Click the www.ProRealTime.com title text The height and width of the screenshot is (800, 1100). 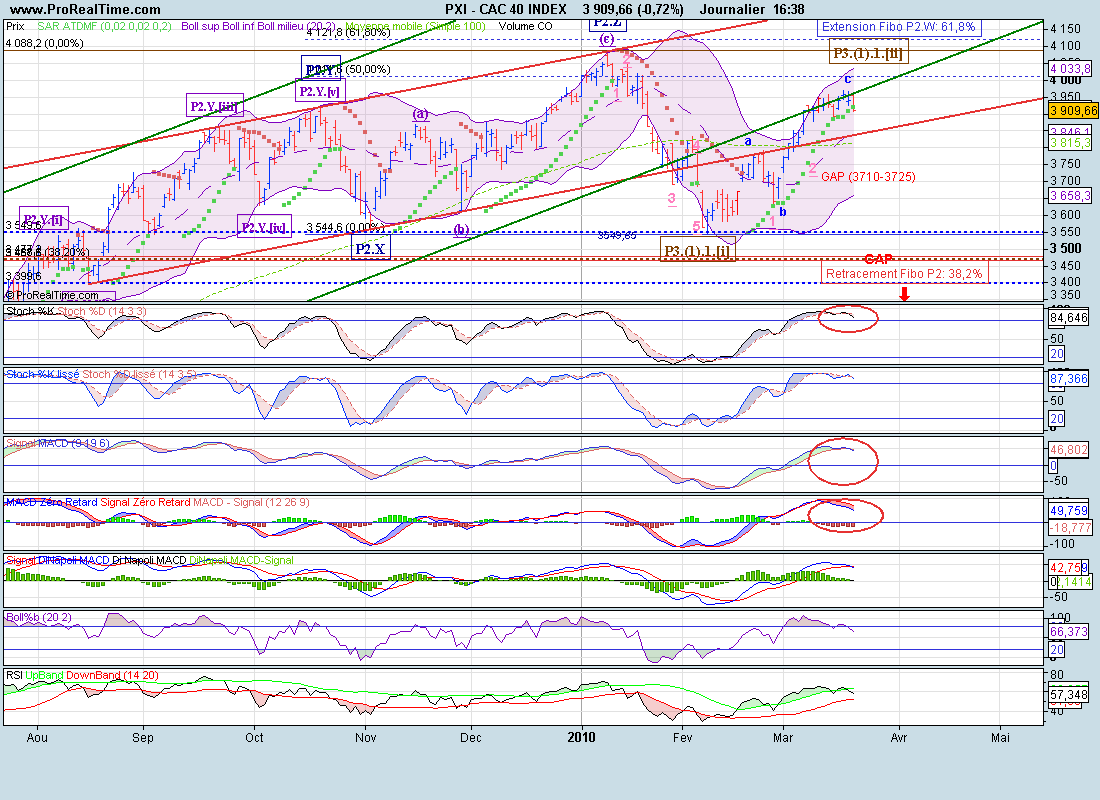86,9
